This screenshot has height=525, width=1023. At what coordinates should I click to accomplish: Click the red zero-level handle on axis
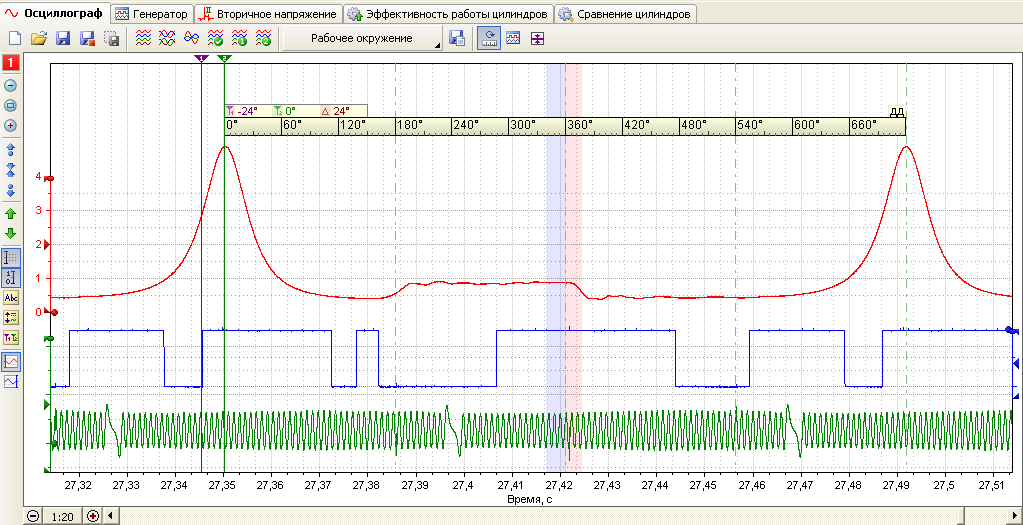(52, 312)
